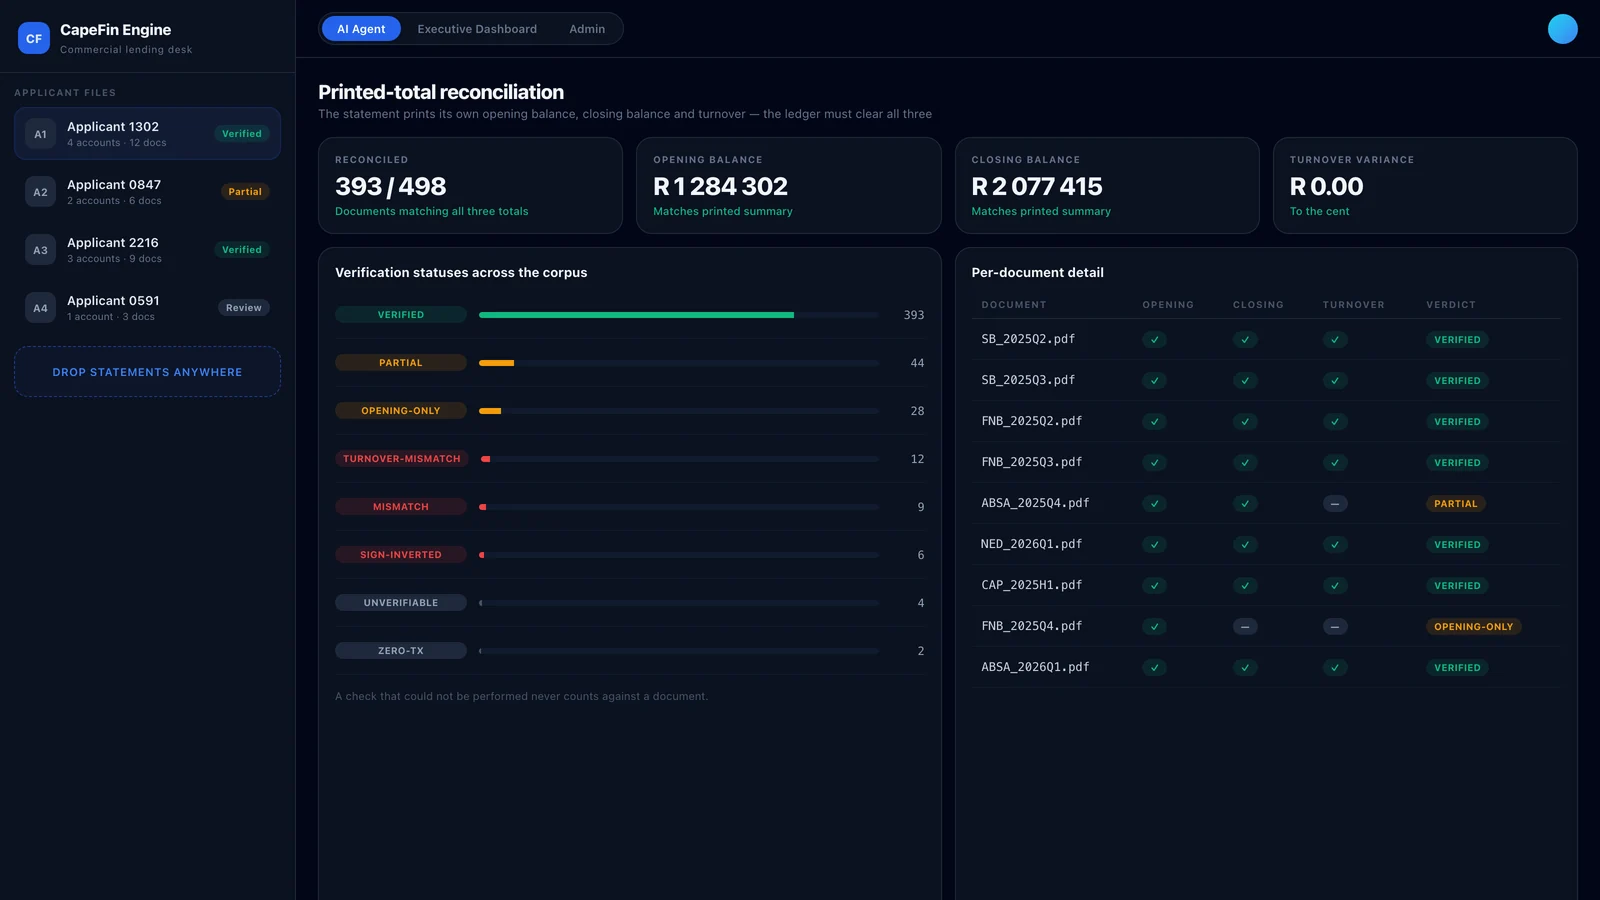Click the CF CapeFin logo icon
This screenshot has height=900, width=1600.
click(34, 38)
